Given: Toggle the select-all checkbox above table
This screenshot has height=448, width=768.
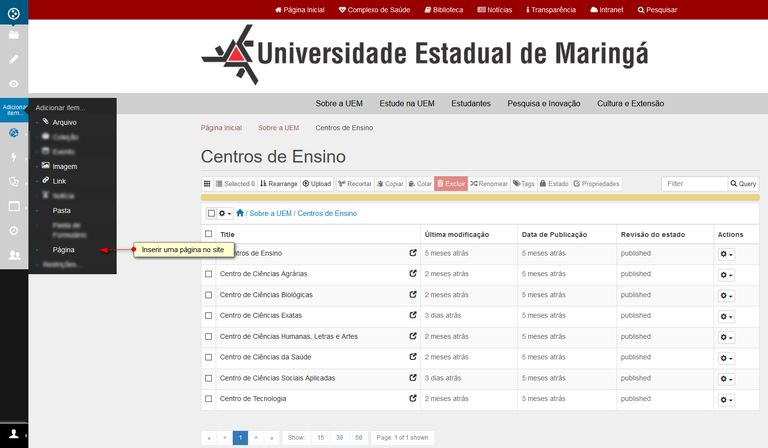Looking at the screenshot, I should (x=211, y=213).
